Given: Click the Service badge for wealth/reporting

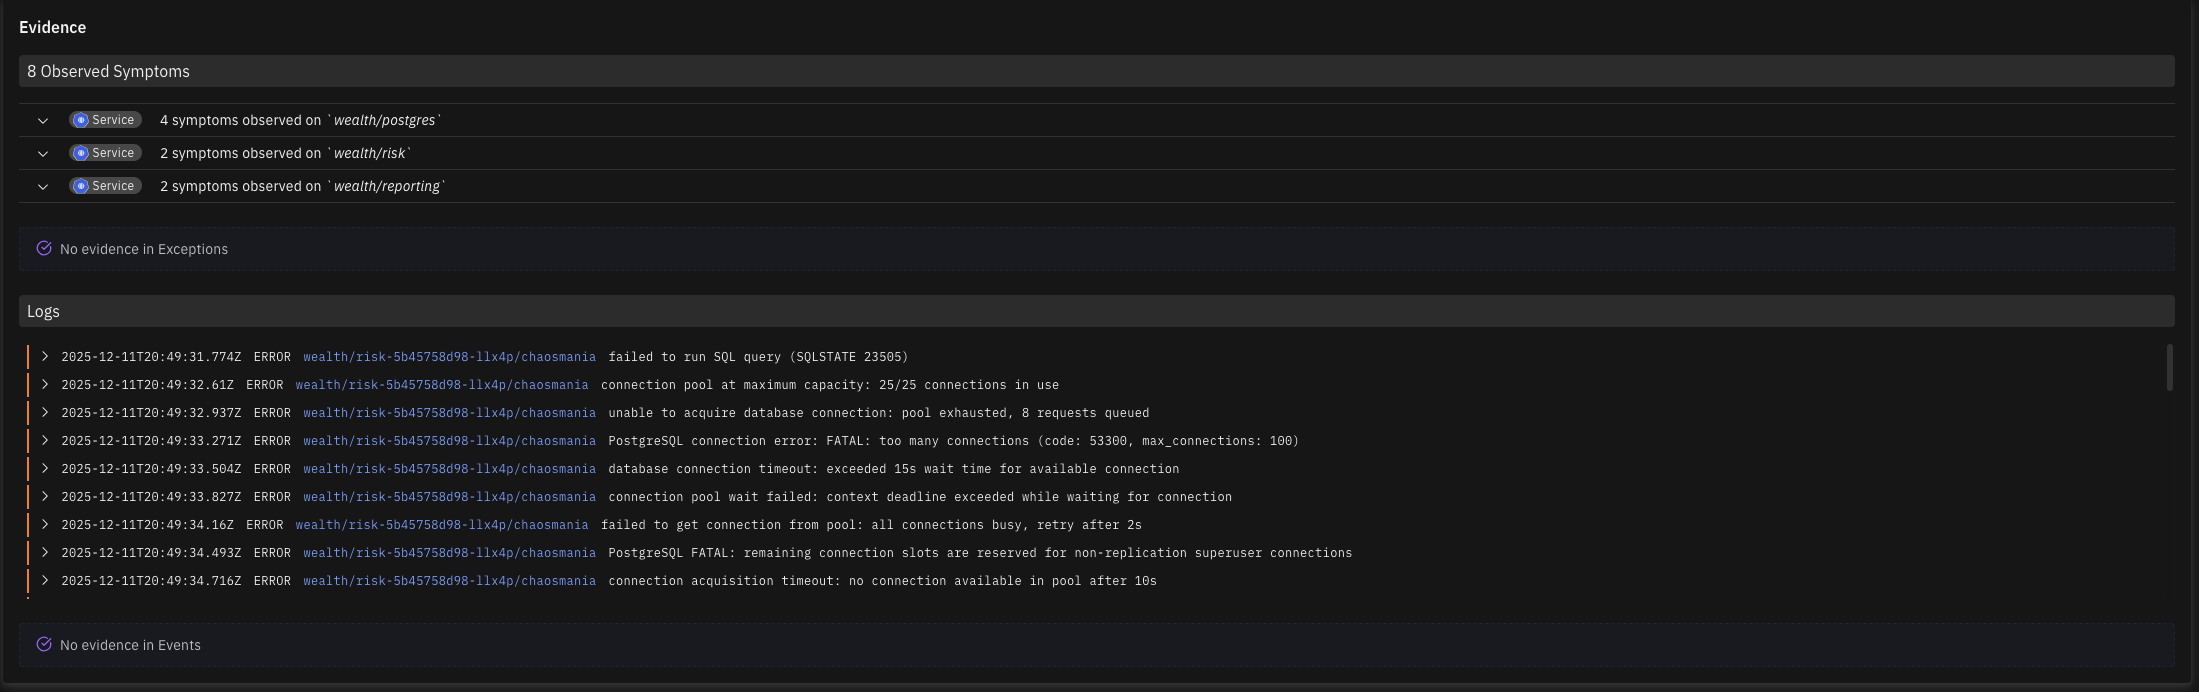Looking at the screenshot, I should click(x=106, y=186).
